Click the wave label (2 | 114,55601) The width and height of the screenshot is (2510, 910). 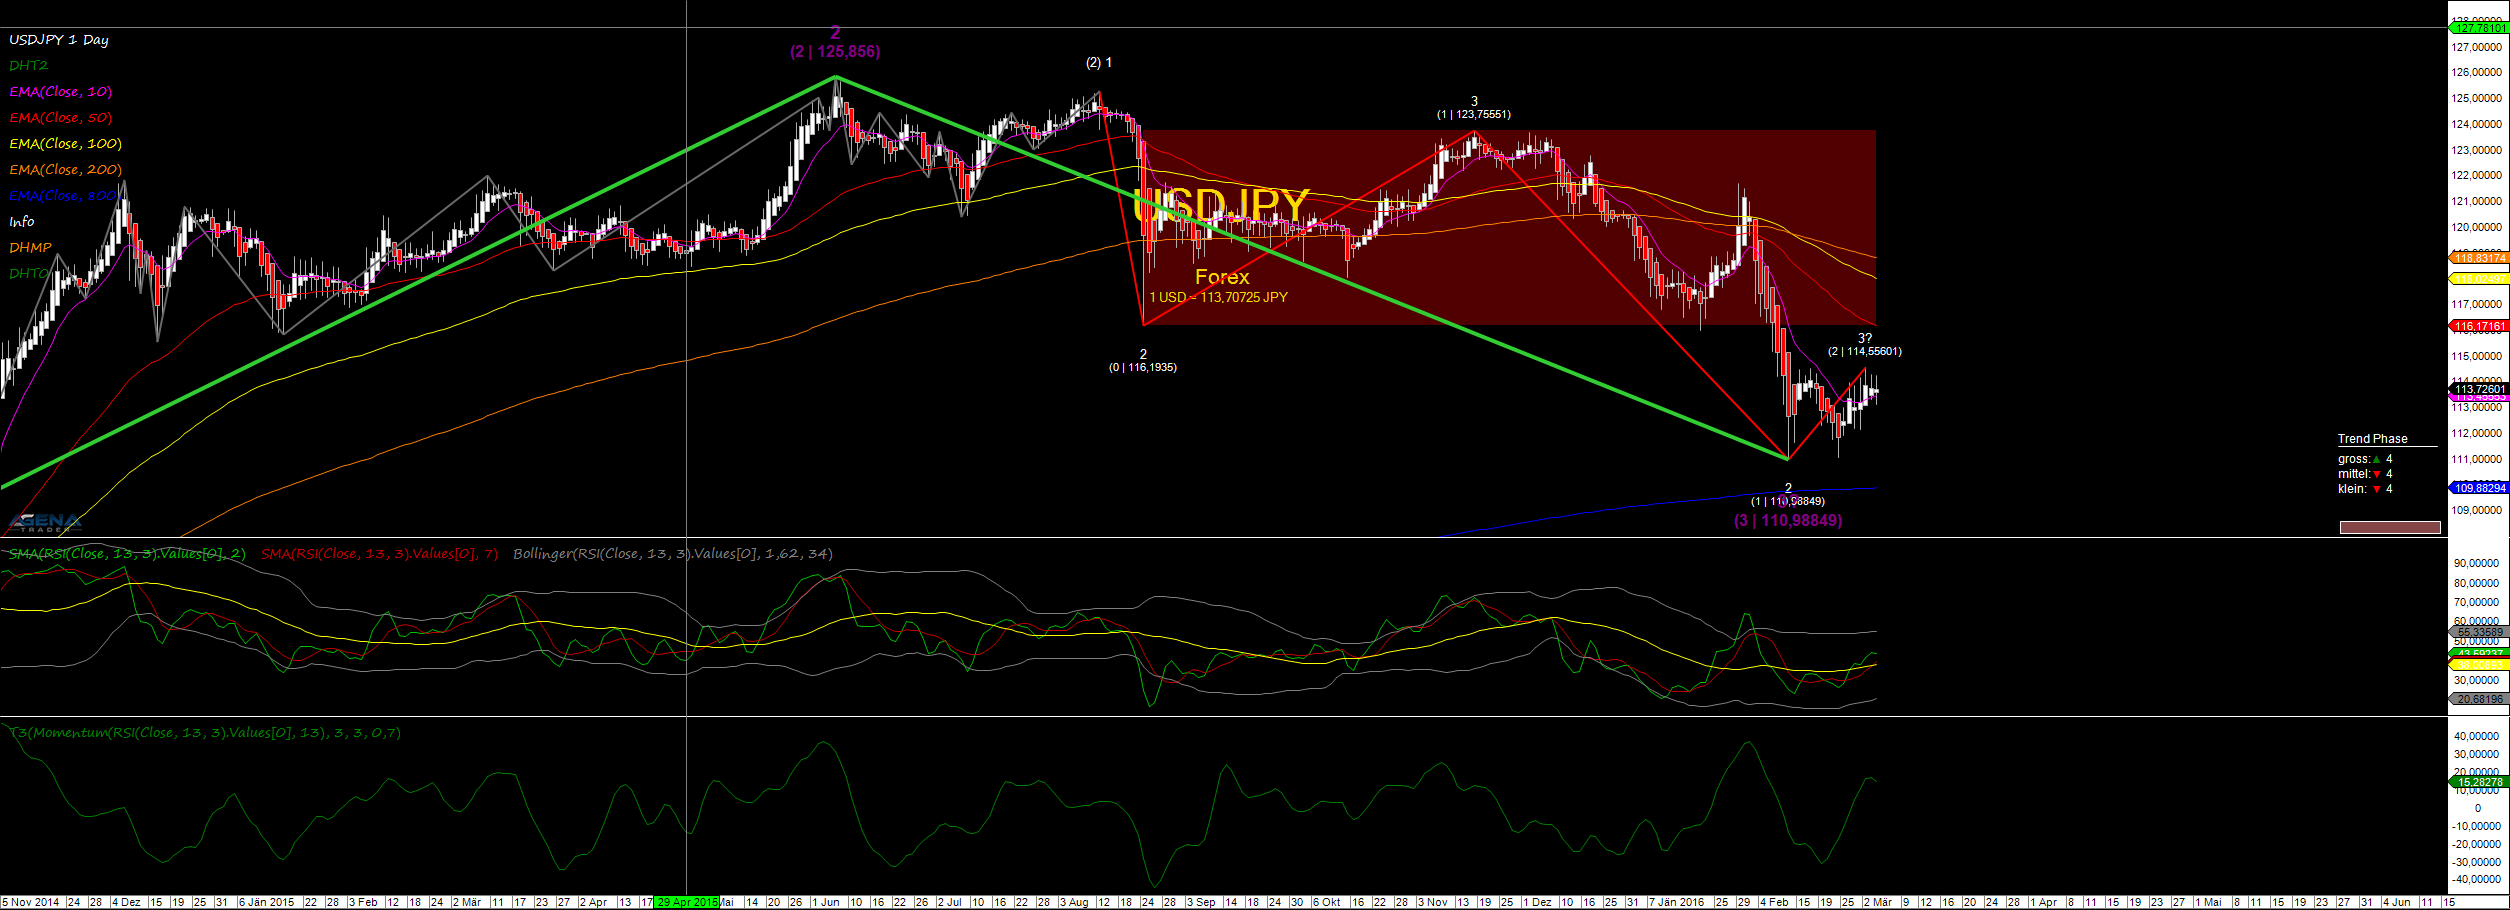click(x=1865, y=352)
